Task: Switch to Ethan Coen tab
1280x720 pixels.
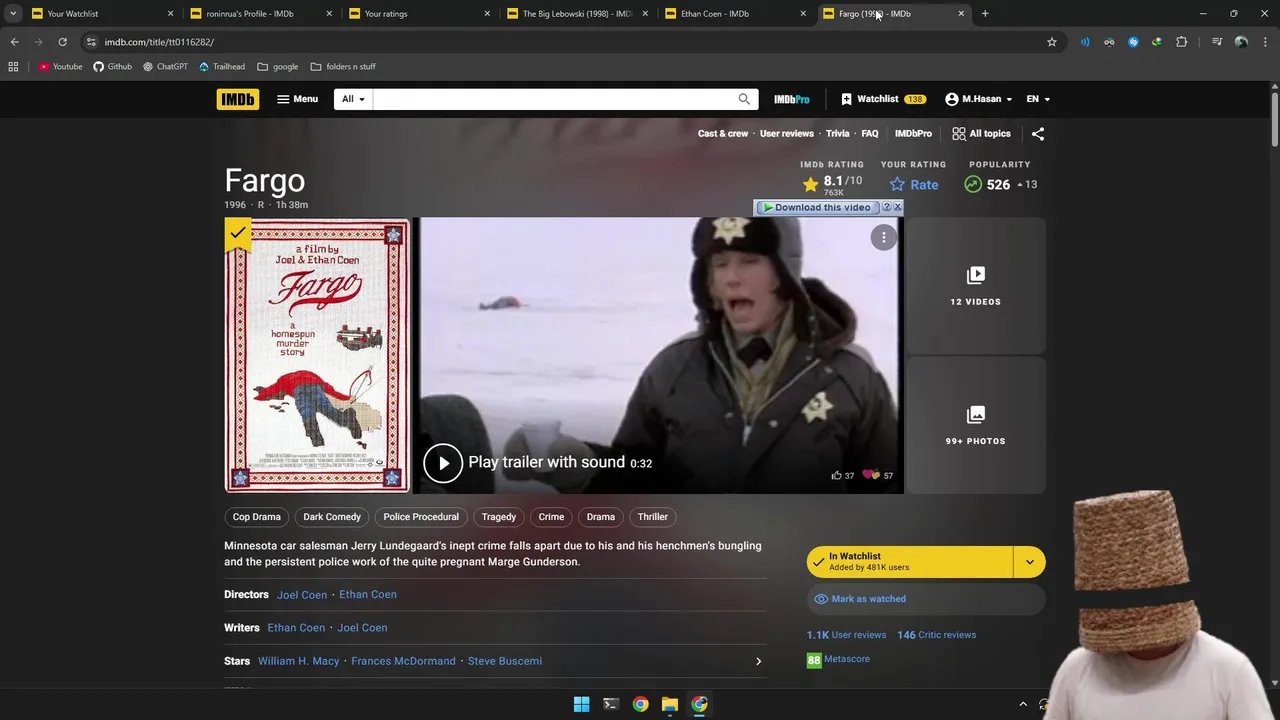Action: [734, 14]
